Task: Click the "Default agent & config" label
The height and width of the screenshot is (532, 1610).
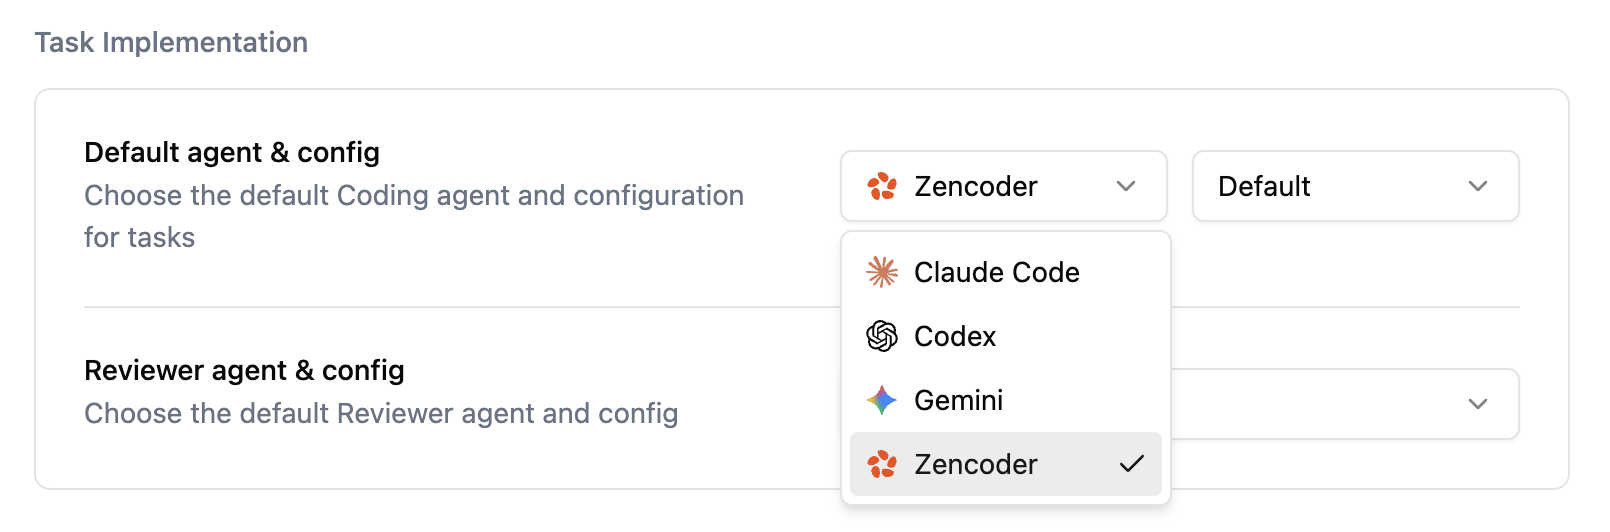Action: [x=232, y=152]
